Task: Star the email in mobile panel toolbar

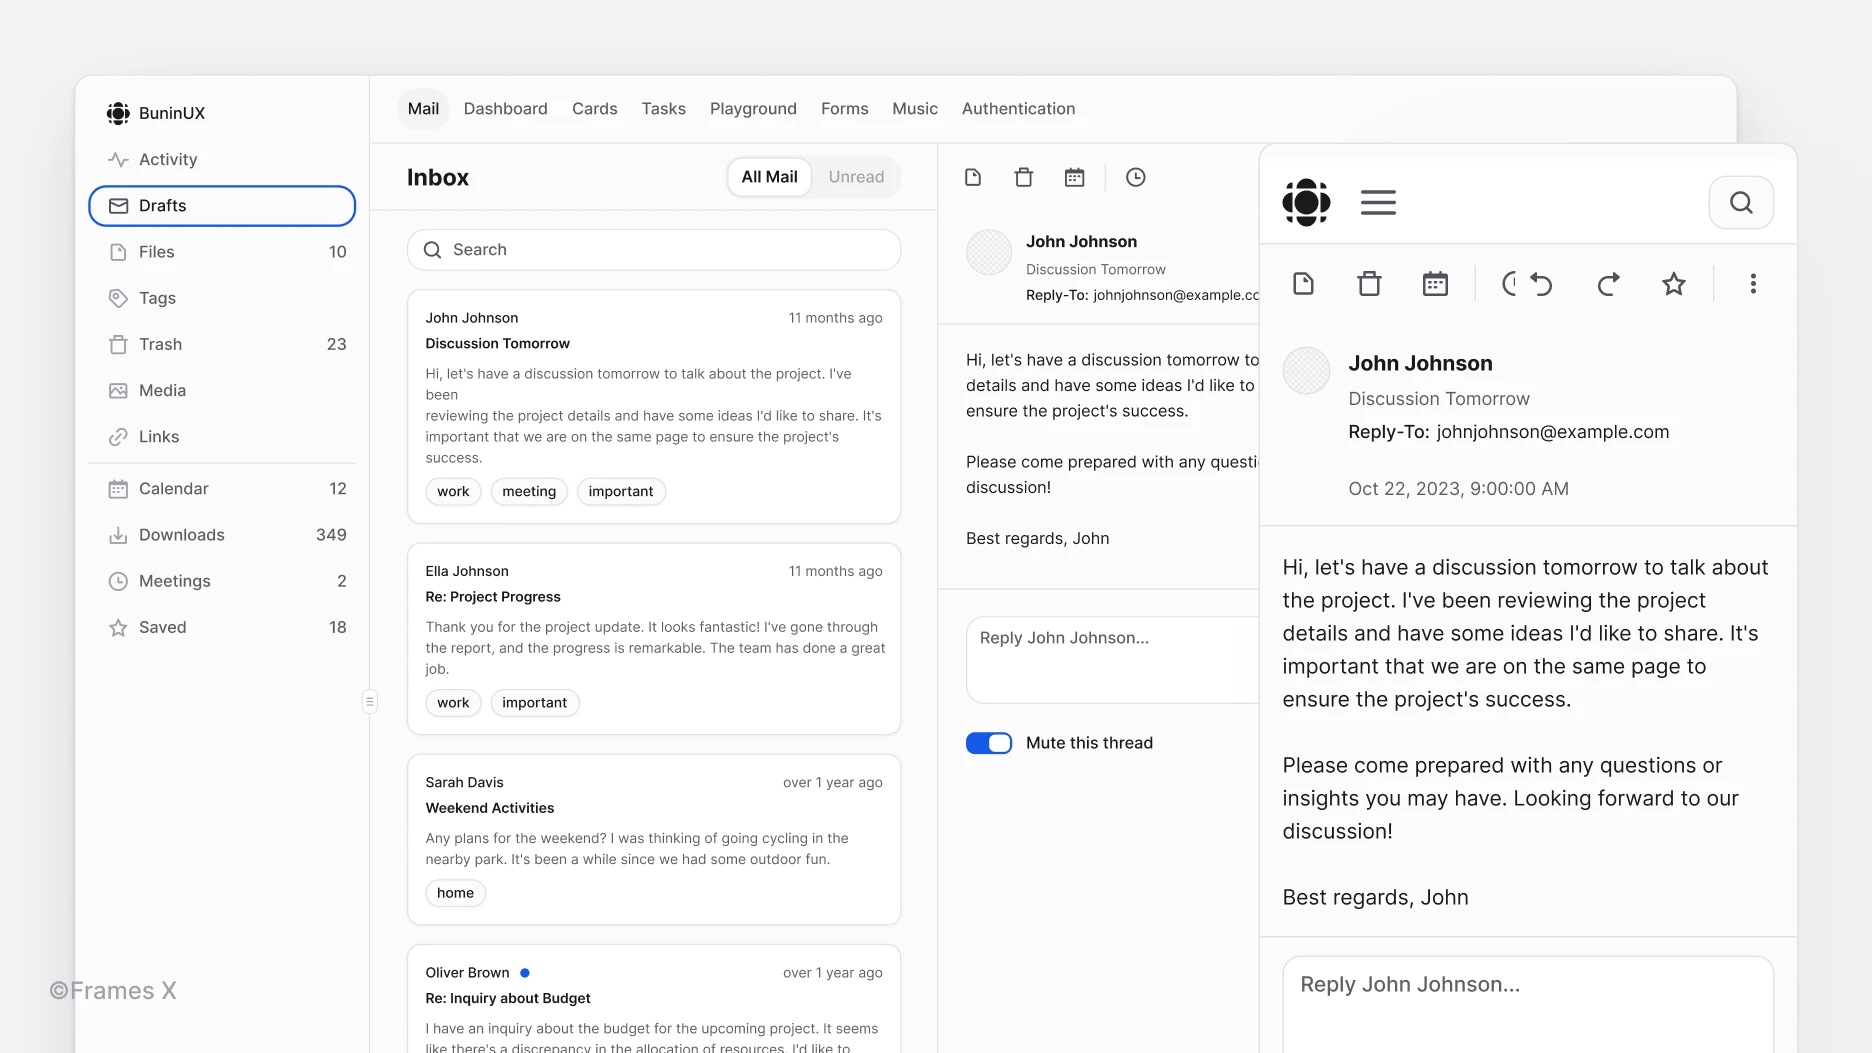Action: [1674, 284]
